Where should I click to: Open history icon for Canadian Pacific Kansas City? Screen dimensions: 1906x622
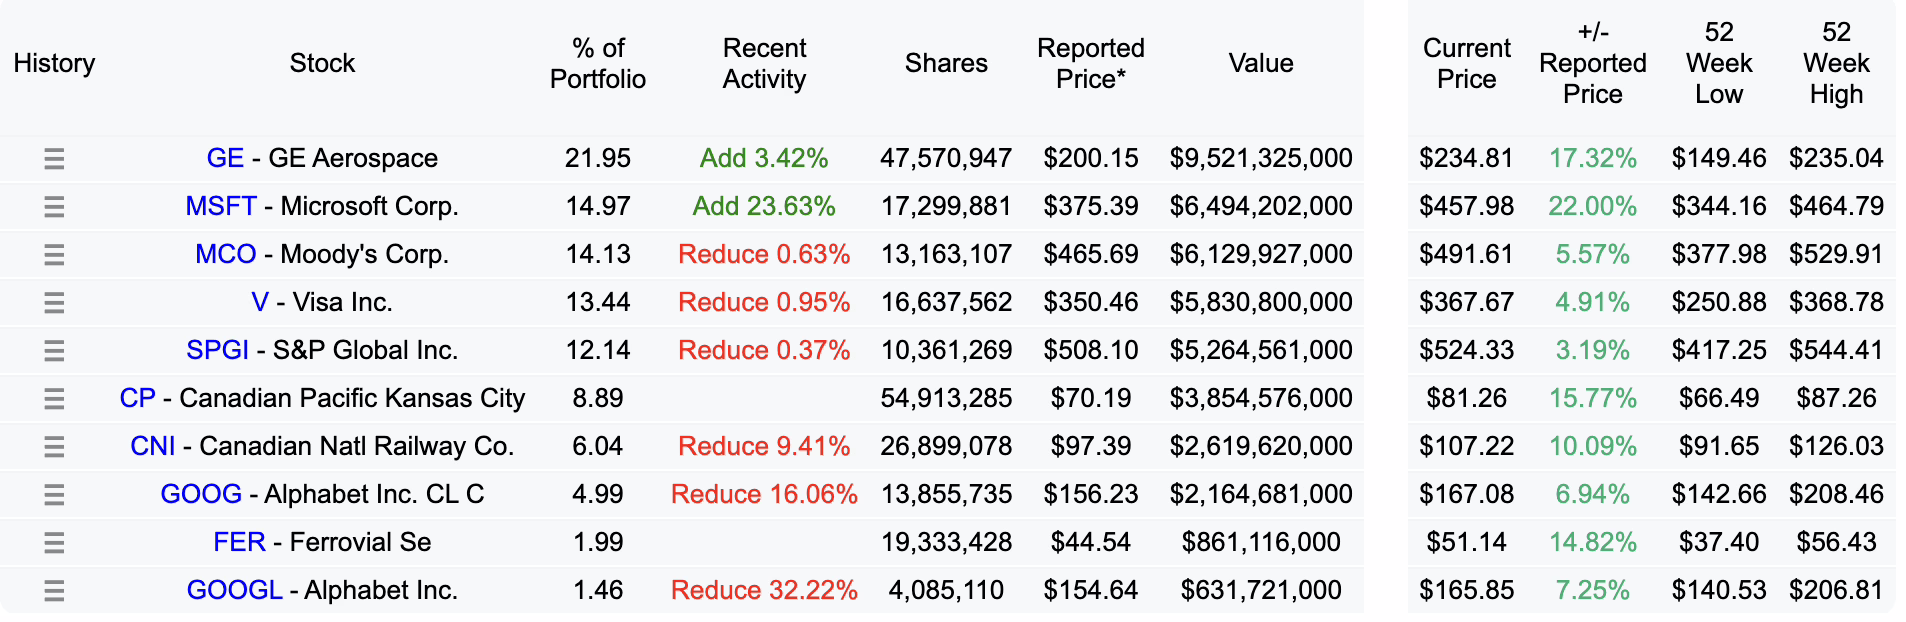pos(54,399)
